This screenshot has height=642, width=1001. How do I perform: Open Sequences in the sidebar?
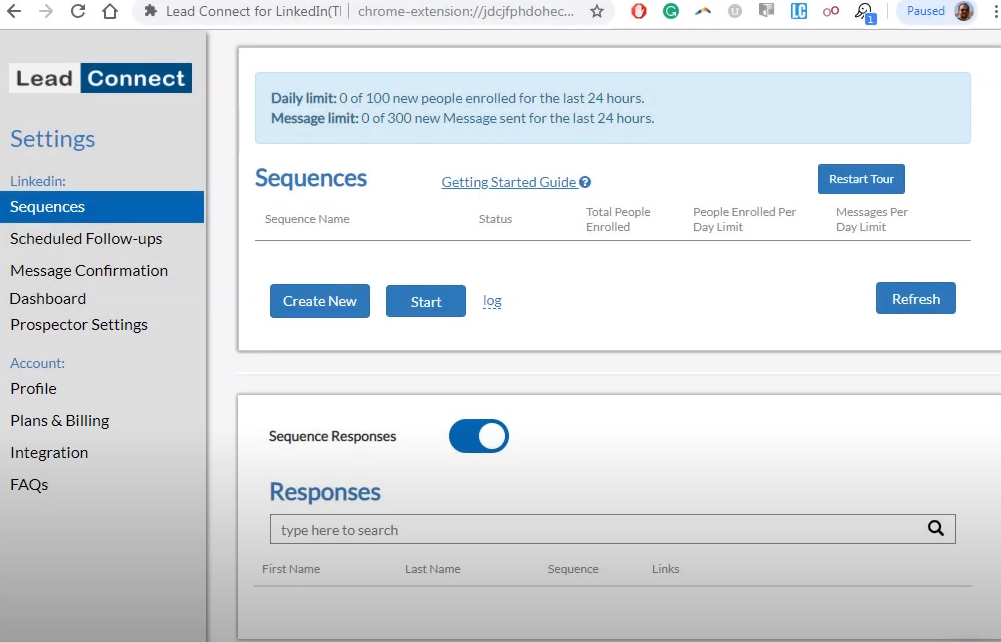click(102, 207)
